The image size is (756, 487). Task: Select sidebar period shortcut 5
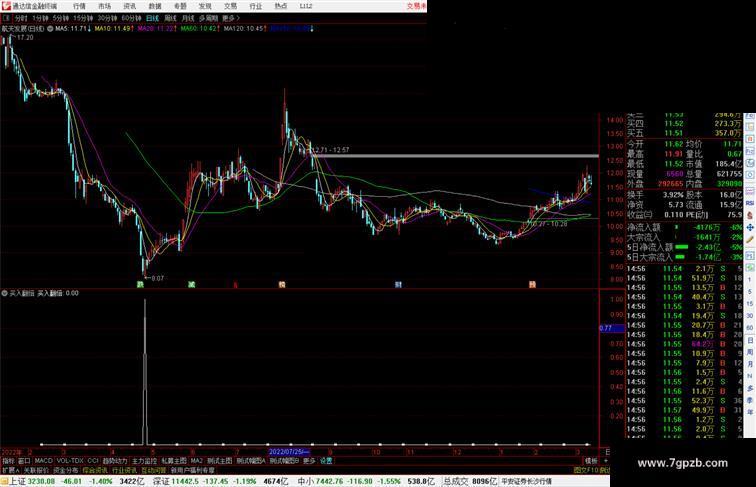[750, 292]
